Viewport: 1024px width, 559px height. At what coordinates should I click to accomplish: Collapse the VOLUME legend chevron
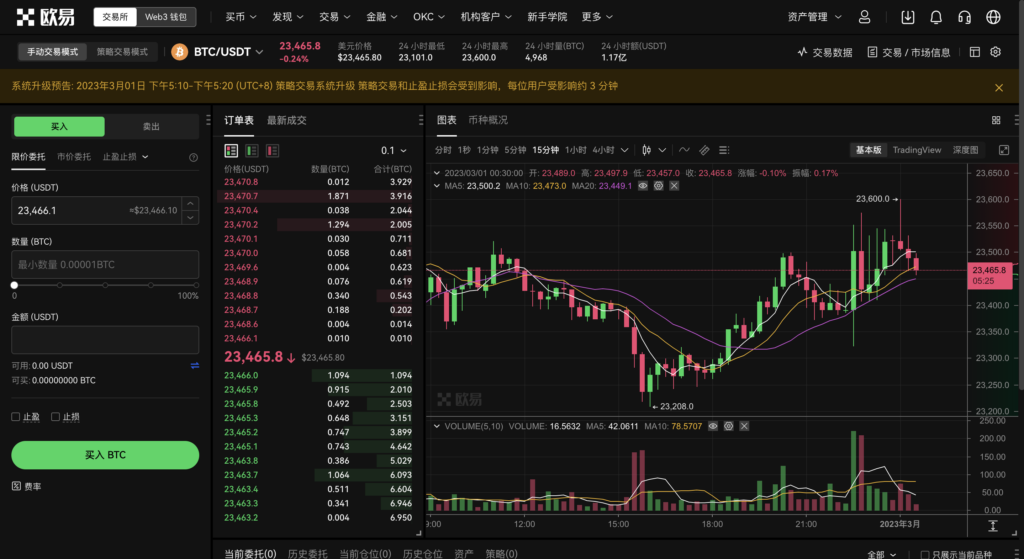click(437, 426)
